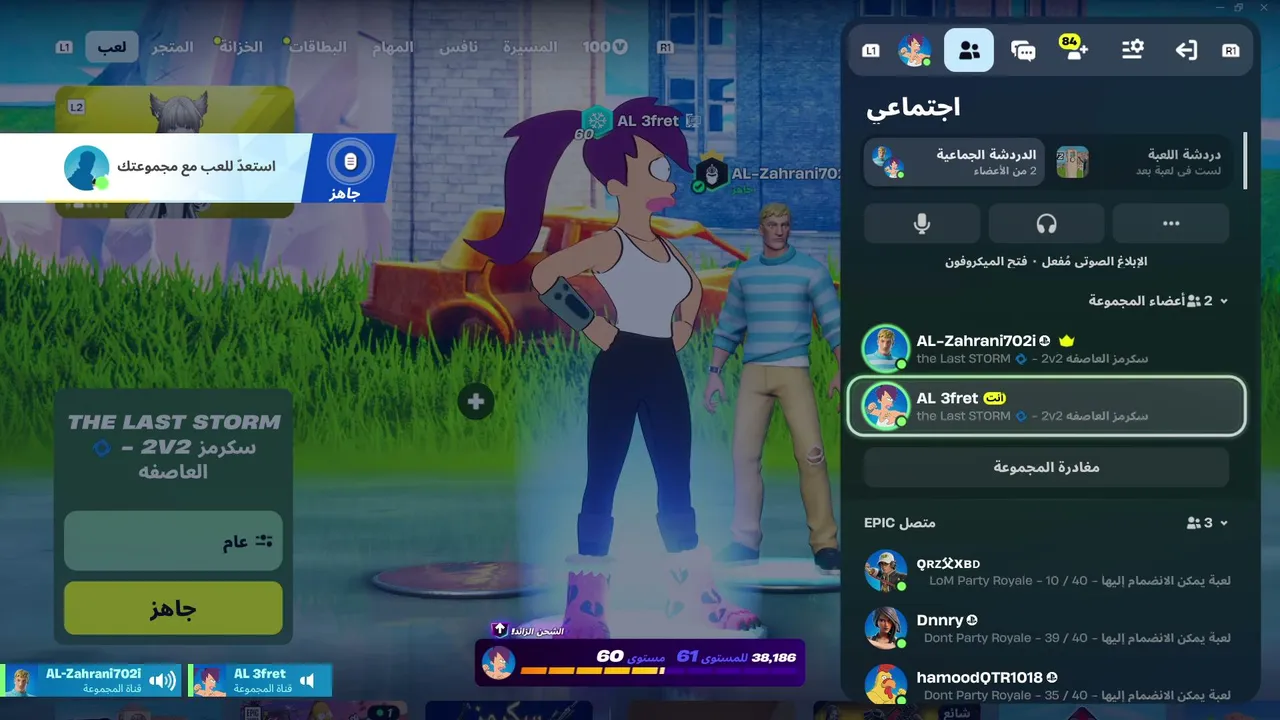Click AL-Zahrani702i's avatar in the group members list
Screen dimensions: 1280x720
click(x=886, y=349)
